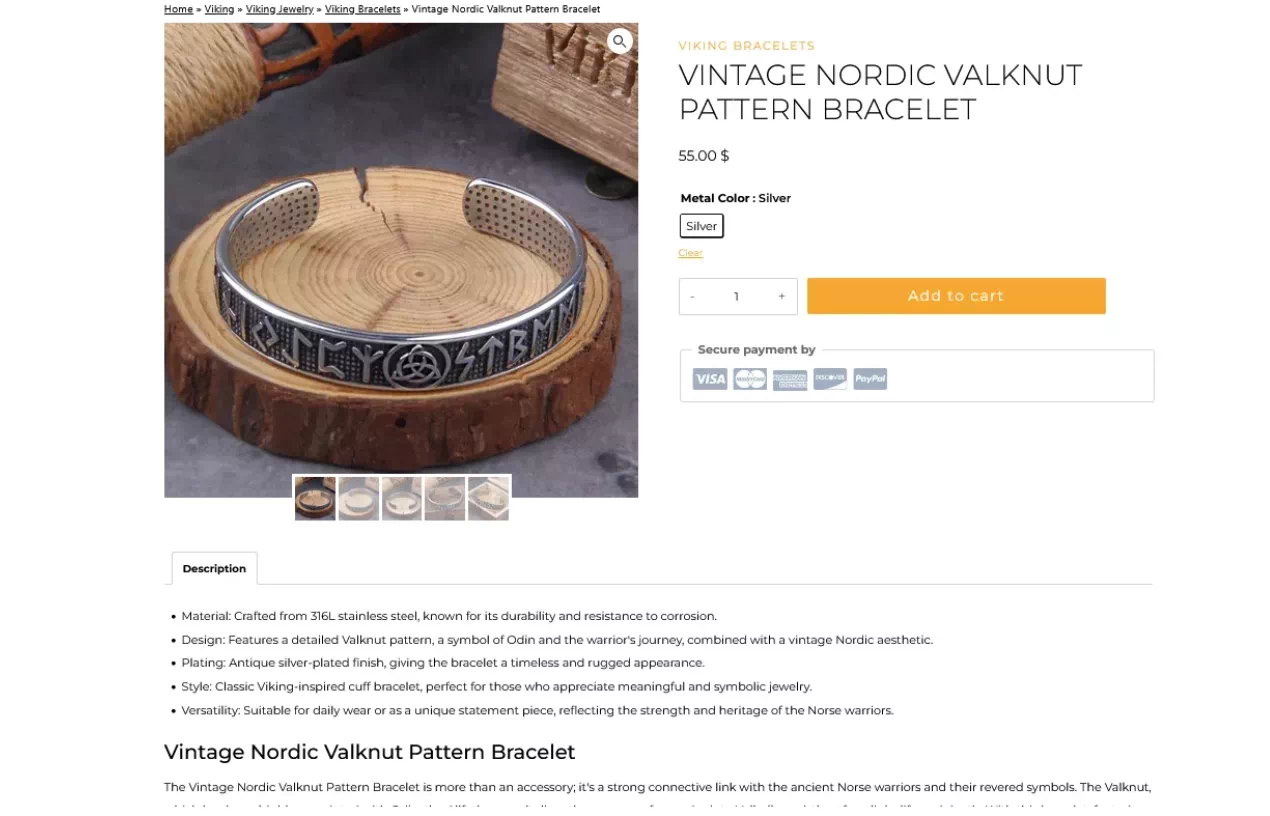Click the Visa payment icon
Image resolution: width=1270 pixels, height=816 pixels.
pyautogui.click(x=710, y=378)
